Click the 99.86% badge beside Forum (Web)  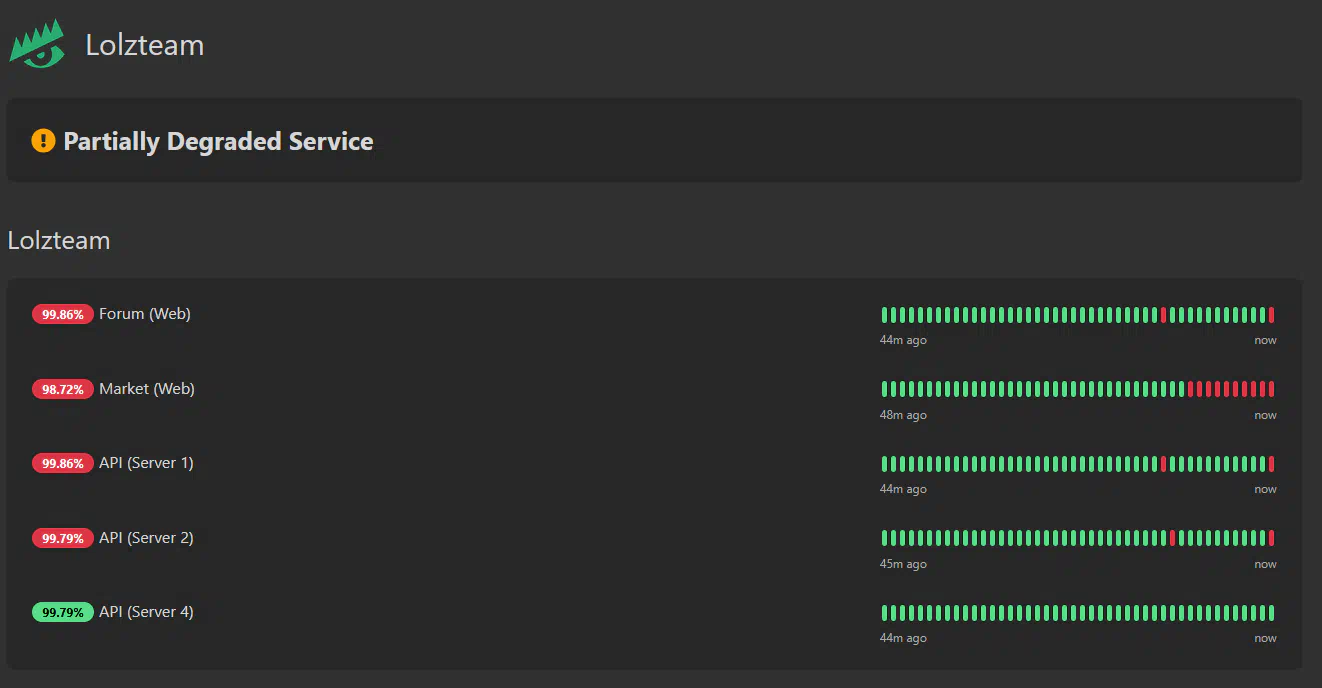[63, 314]
